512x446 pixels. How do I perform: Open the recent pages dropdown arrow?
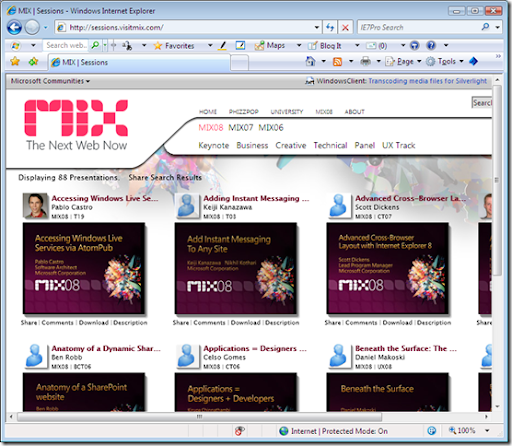(46, 27)
